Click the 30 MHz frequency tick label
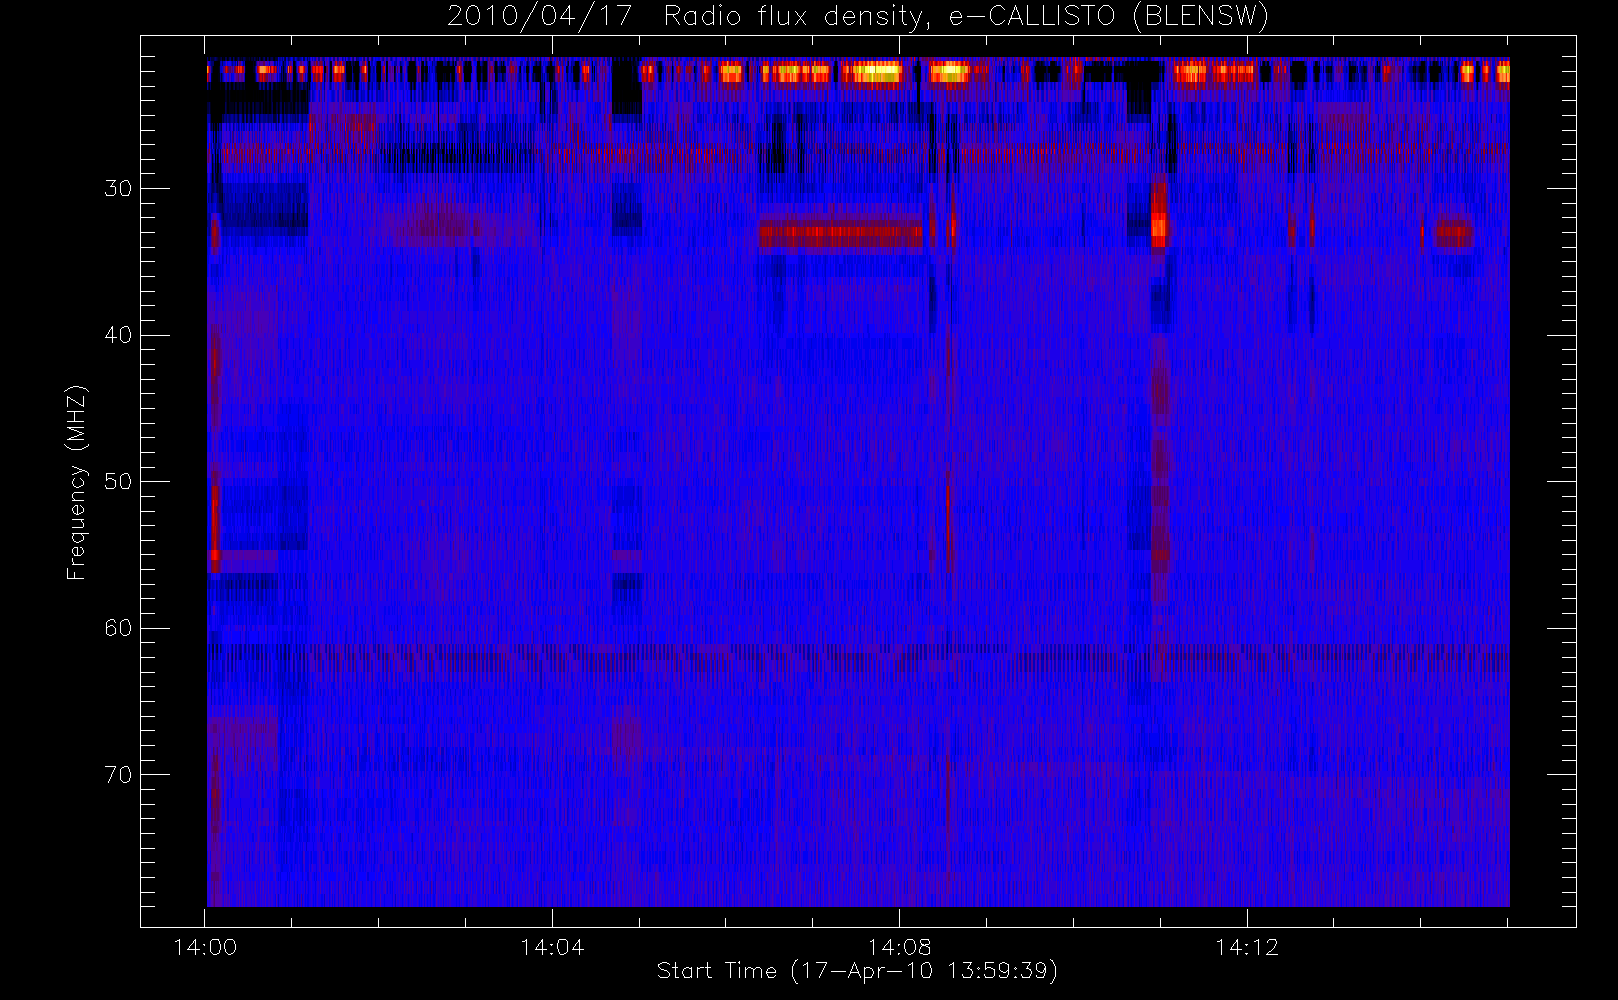Screen dimensions: 1618x1000 [118, 189]
